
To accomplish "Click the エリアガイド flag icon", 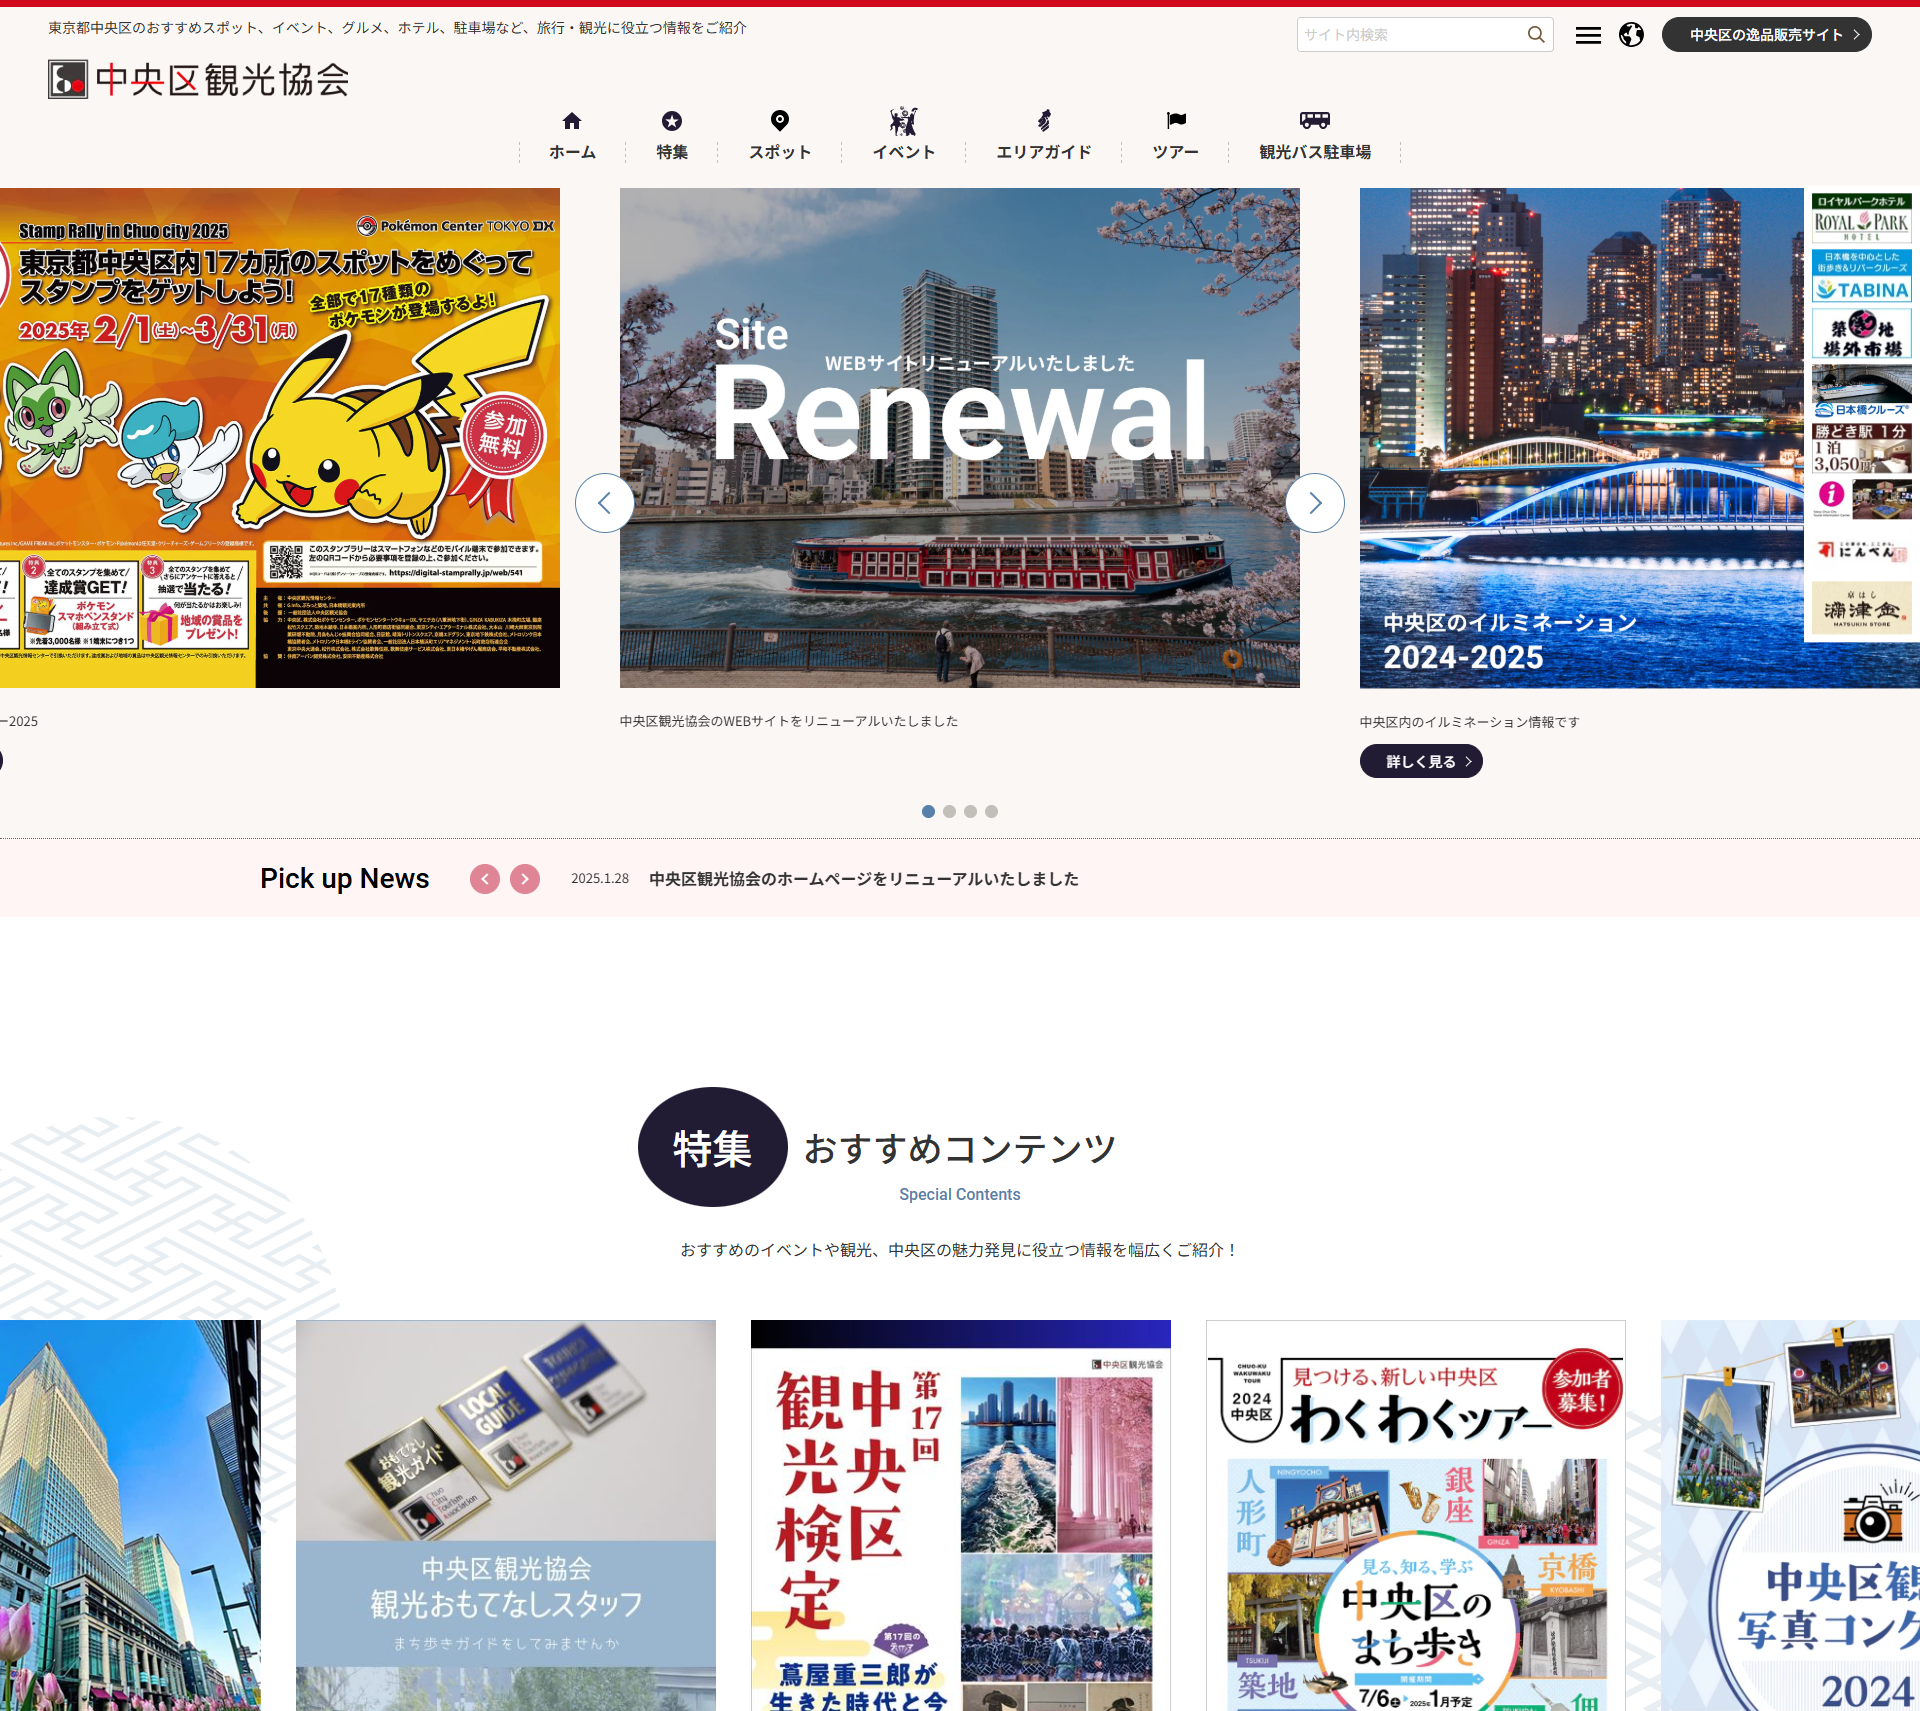I will tap(1042, 119).
